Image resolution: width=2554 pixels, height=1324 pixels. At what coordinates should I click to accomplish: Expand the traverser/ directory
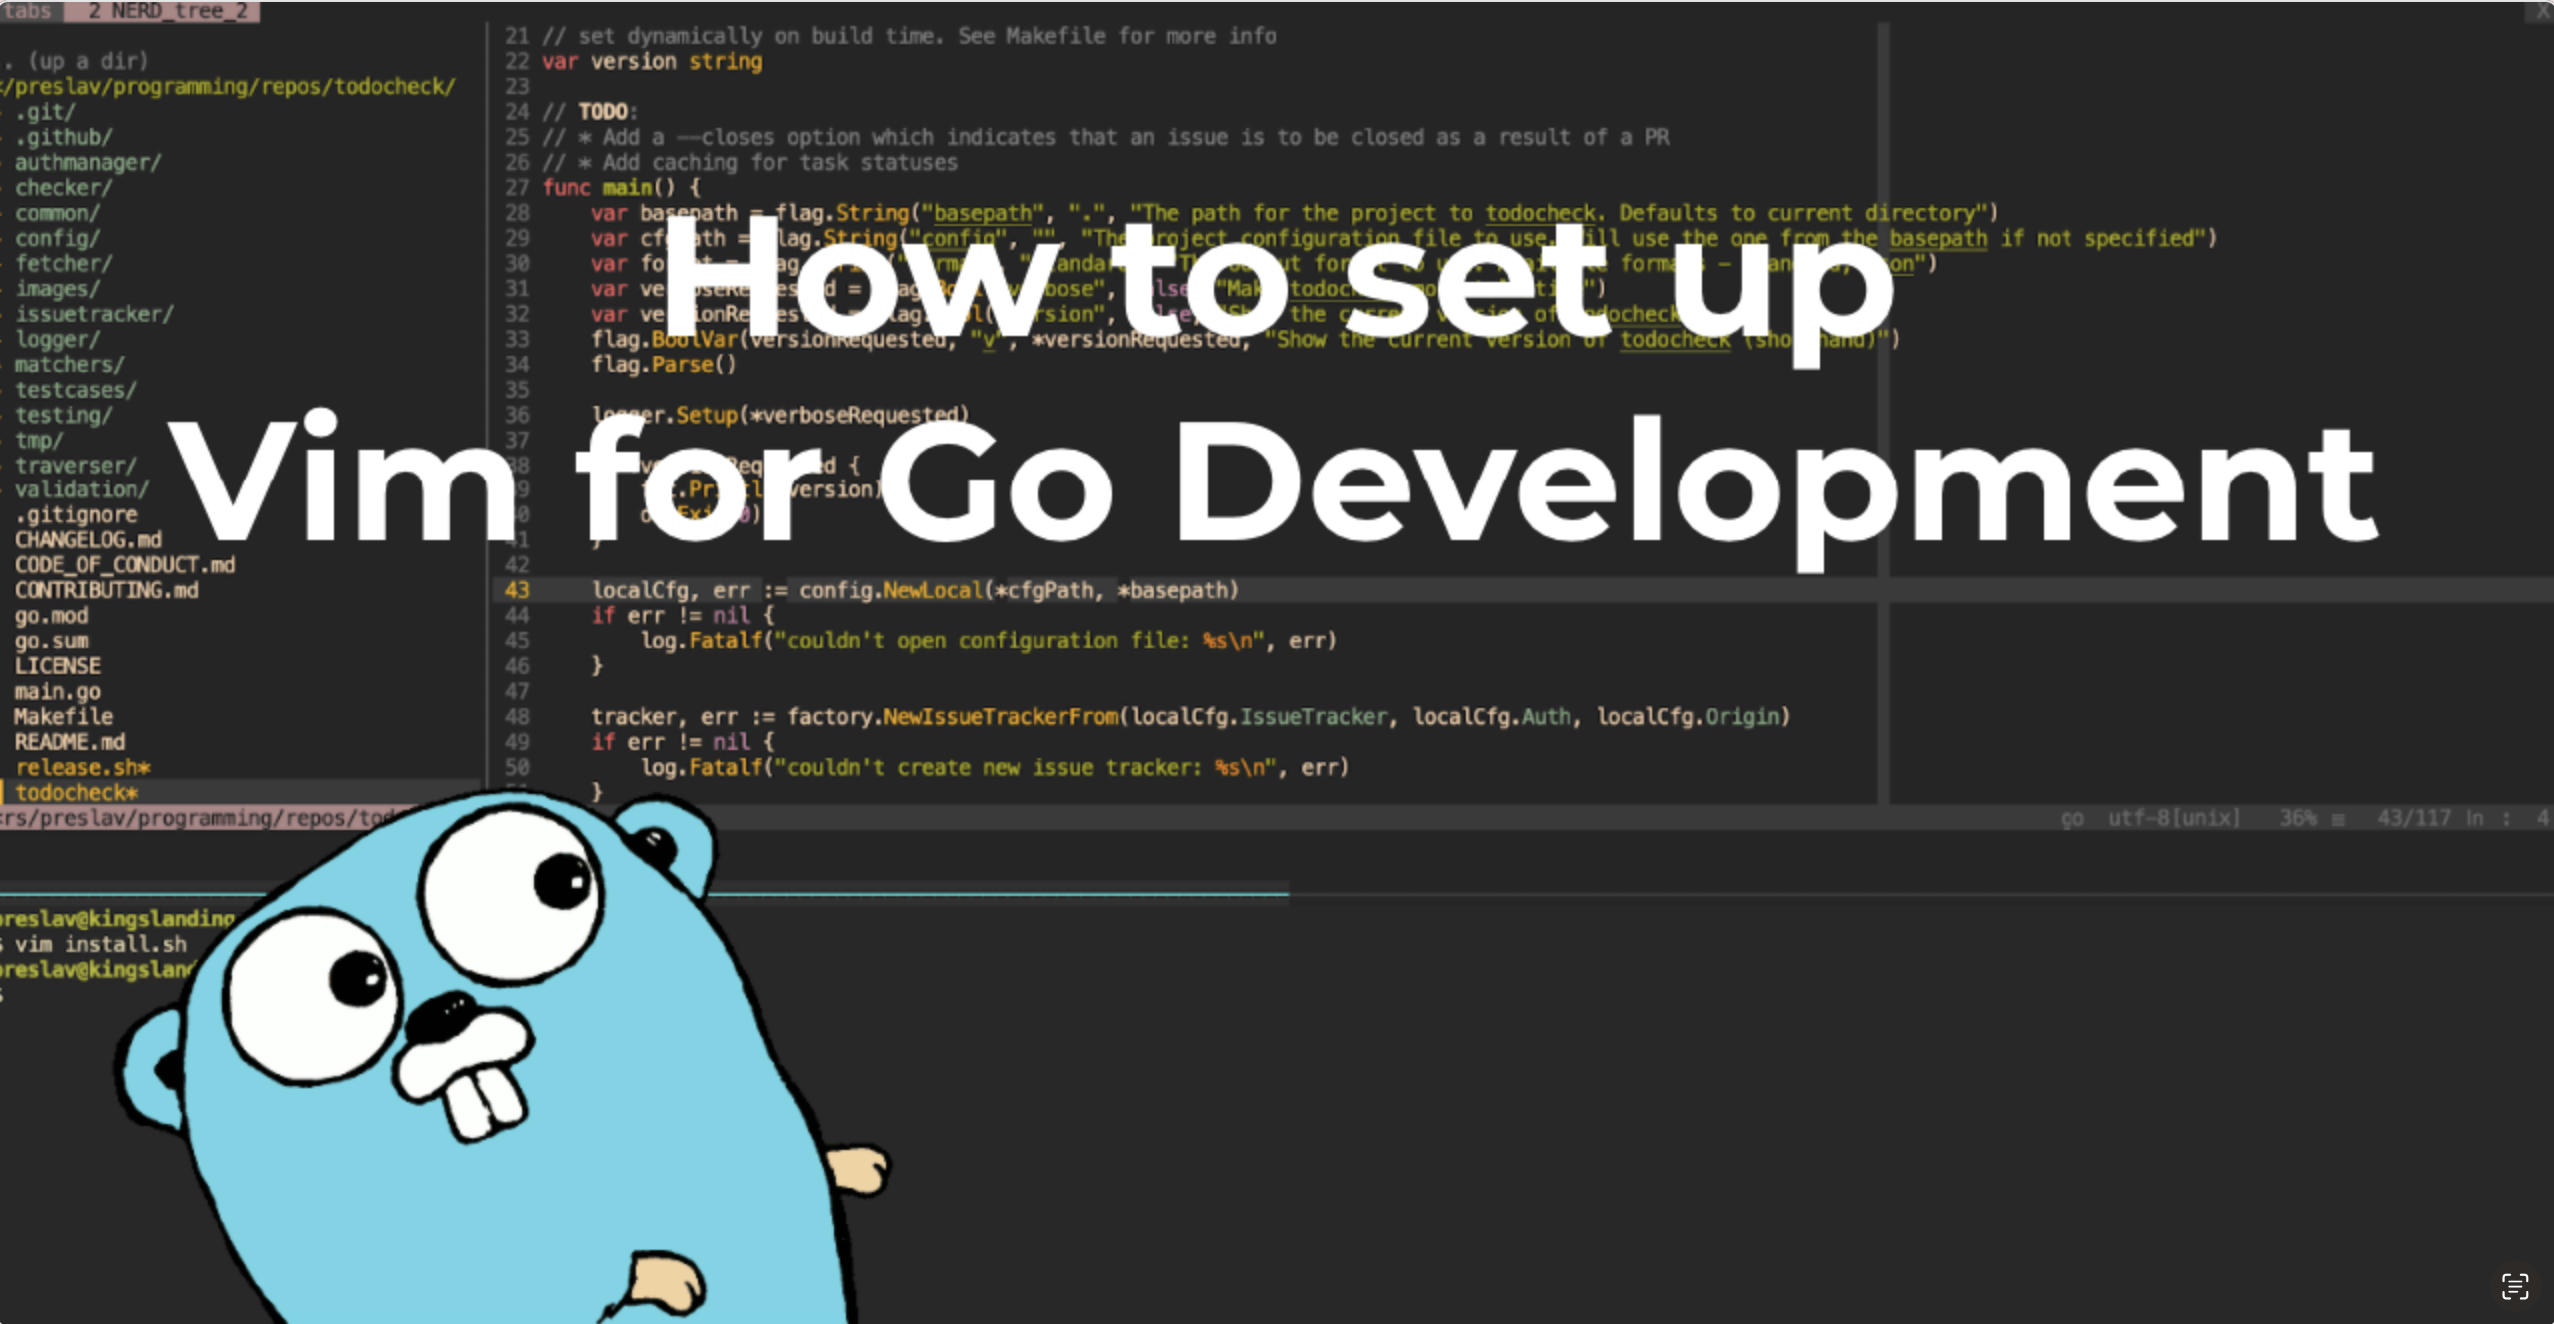[75, 466]
